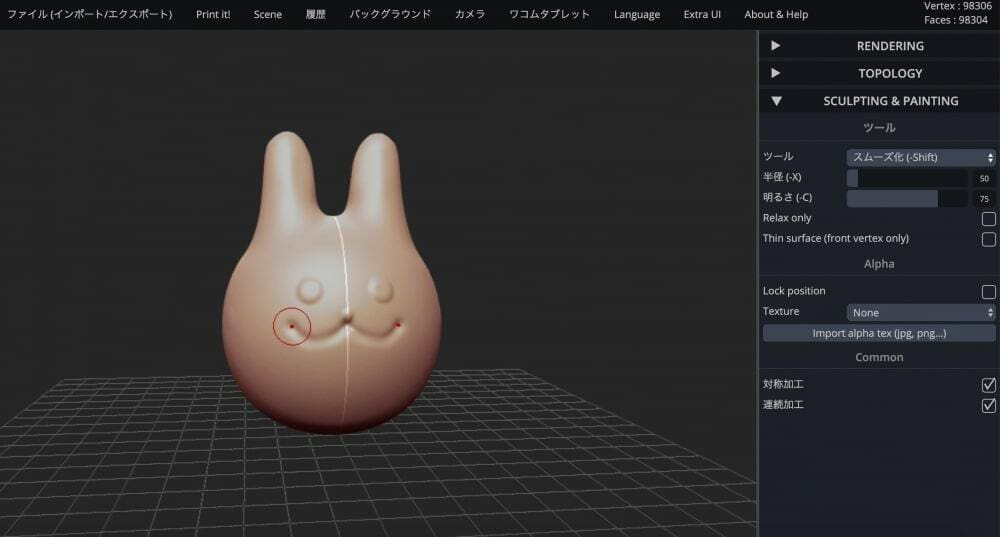Click the rabbit model's left eye
The width and height of the screenshot is (1000, 537).
[311, 290]
